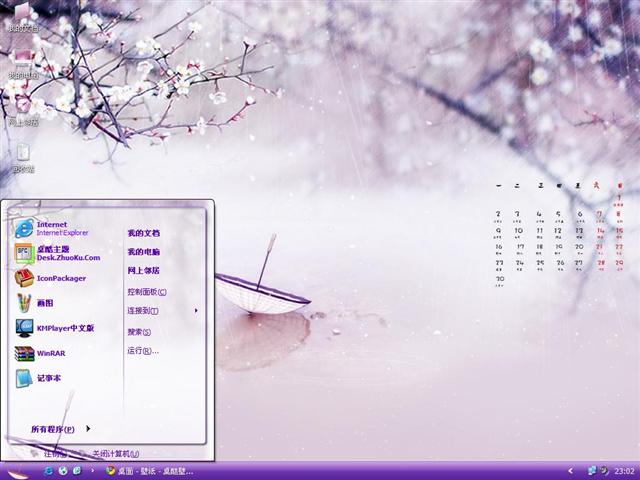The width and height of the screenshot is (640, 480).
Task: Open IconPackager from Start menu
Action: click(50, 278)
